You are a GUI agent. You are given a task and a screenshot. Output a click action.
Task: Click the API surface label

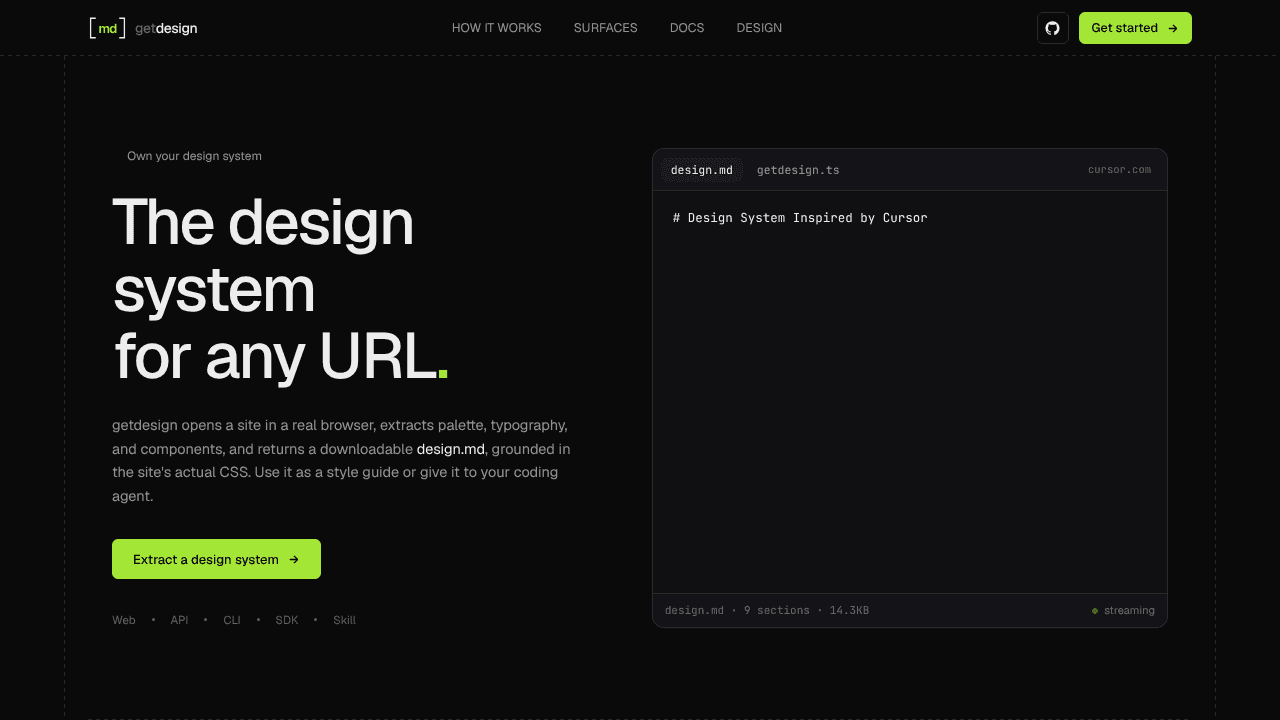[179, 620]
